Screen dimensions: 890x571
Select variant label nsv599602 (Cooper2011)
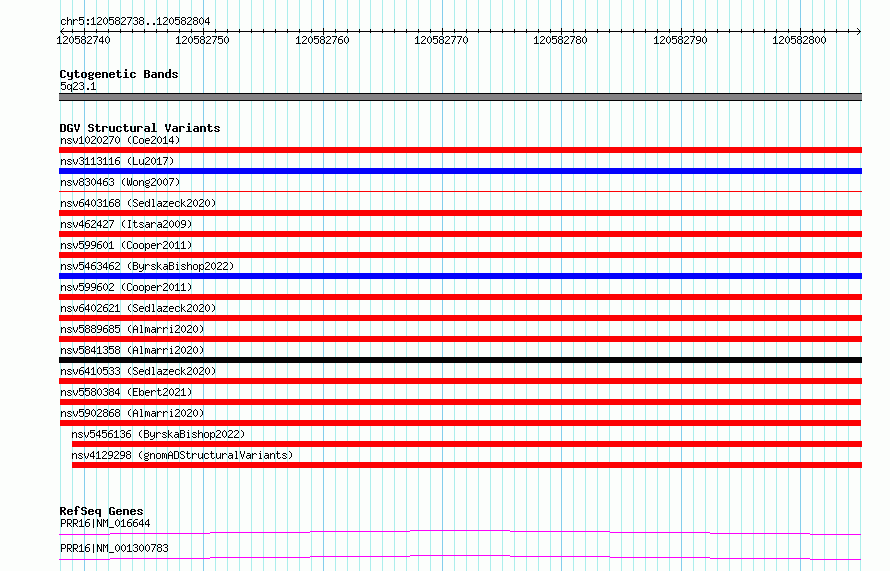(x=126, y=287)
